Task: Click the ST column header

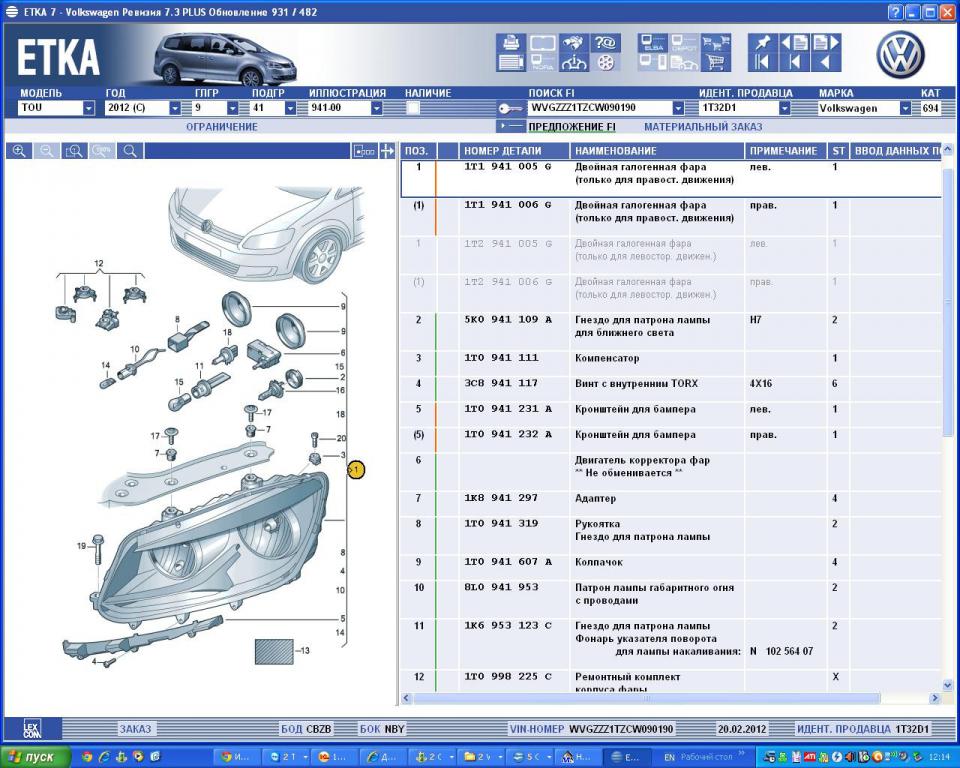Action: pyautogui.click(x=838, y=151)
